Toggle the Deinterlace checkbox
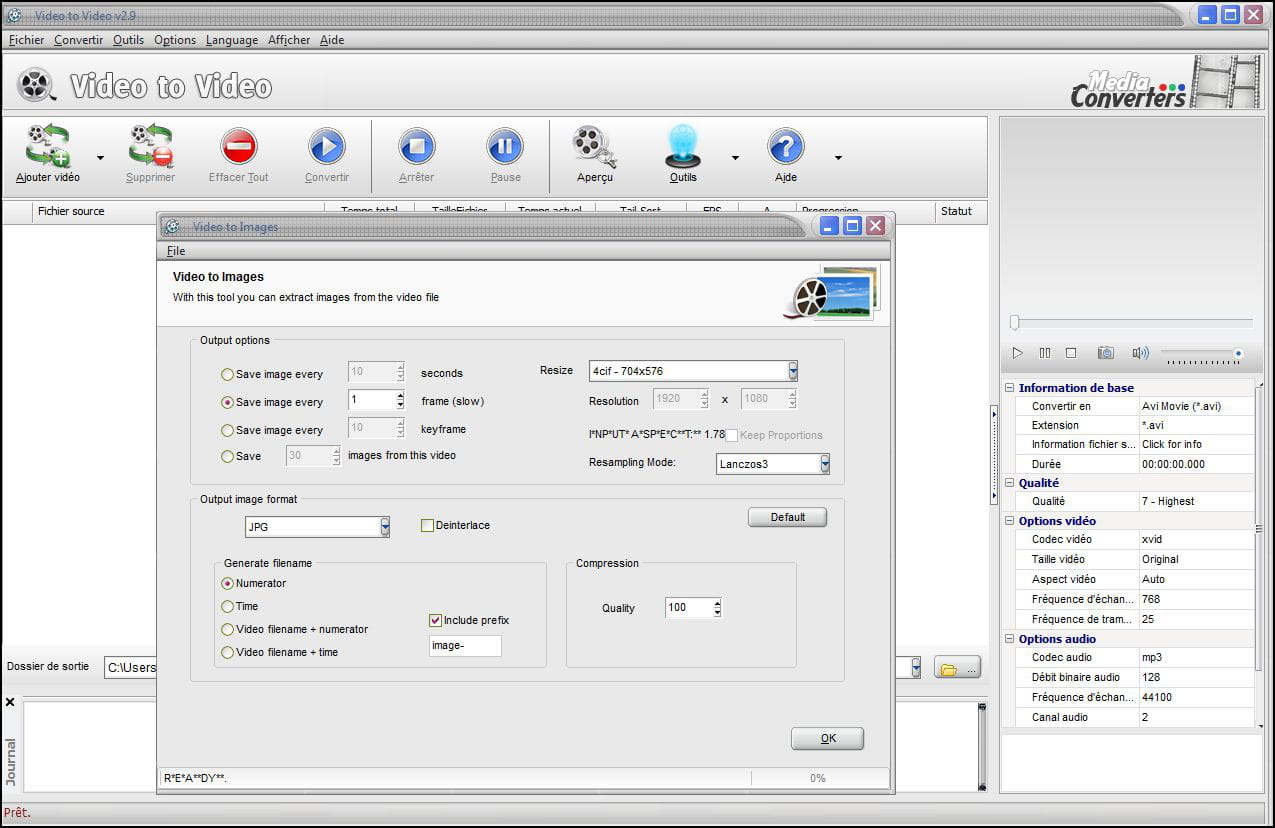Screen dimensions: 1275x828 (428, 526)
